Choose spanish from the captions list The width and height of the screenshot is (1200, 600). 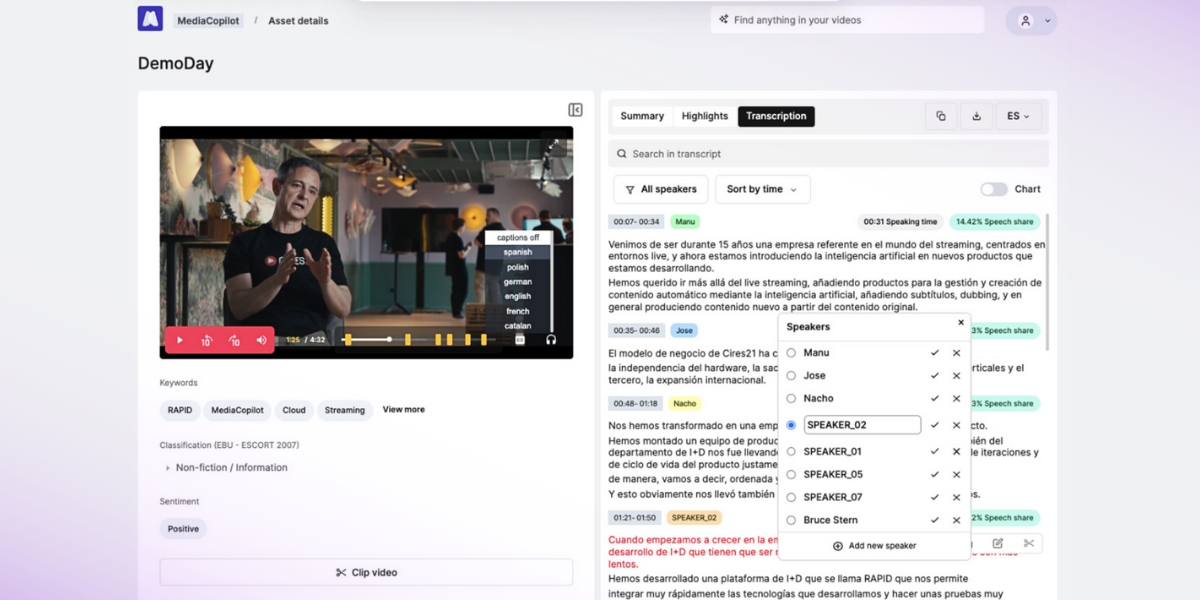[520, 252]
